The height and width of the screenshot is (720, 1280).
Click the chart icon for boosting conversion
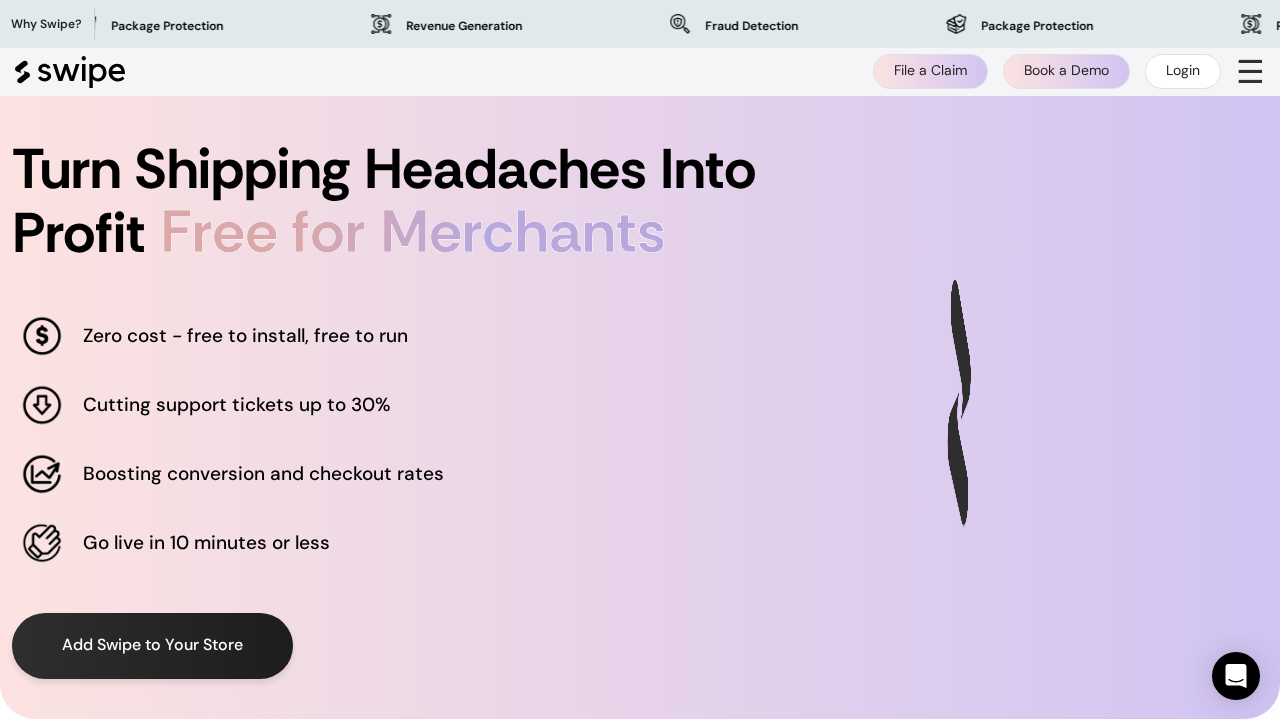42,474
